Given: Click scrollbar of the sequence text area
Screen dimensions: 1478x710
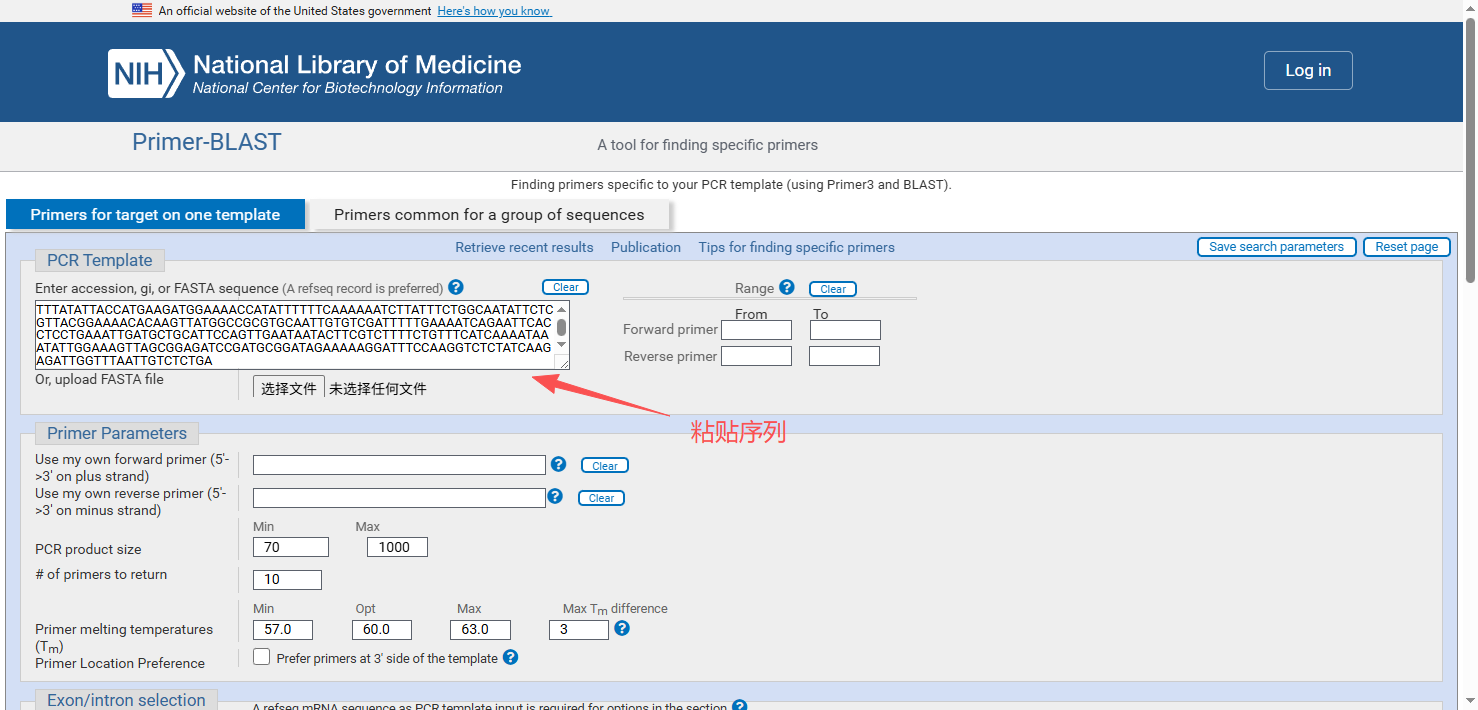Looking at the screenshot, I should tap(562, 327).
